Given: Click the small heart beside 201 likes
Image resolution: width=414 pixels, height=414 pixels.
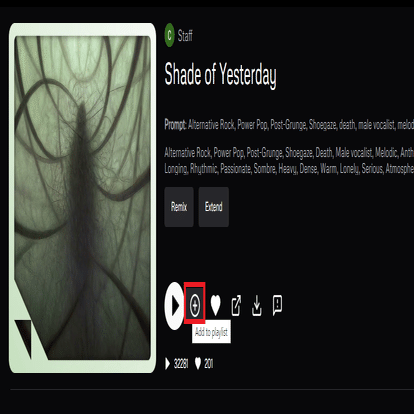Looking at the screenshot, I should (198, 364).
